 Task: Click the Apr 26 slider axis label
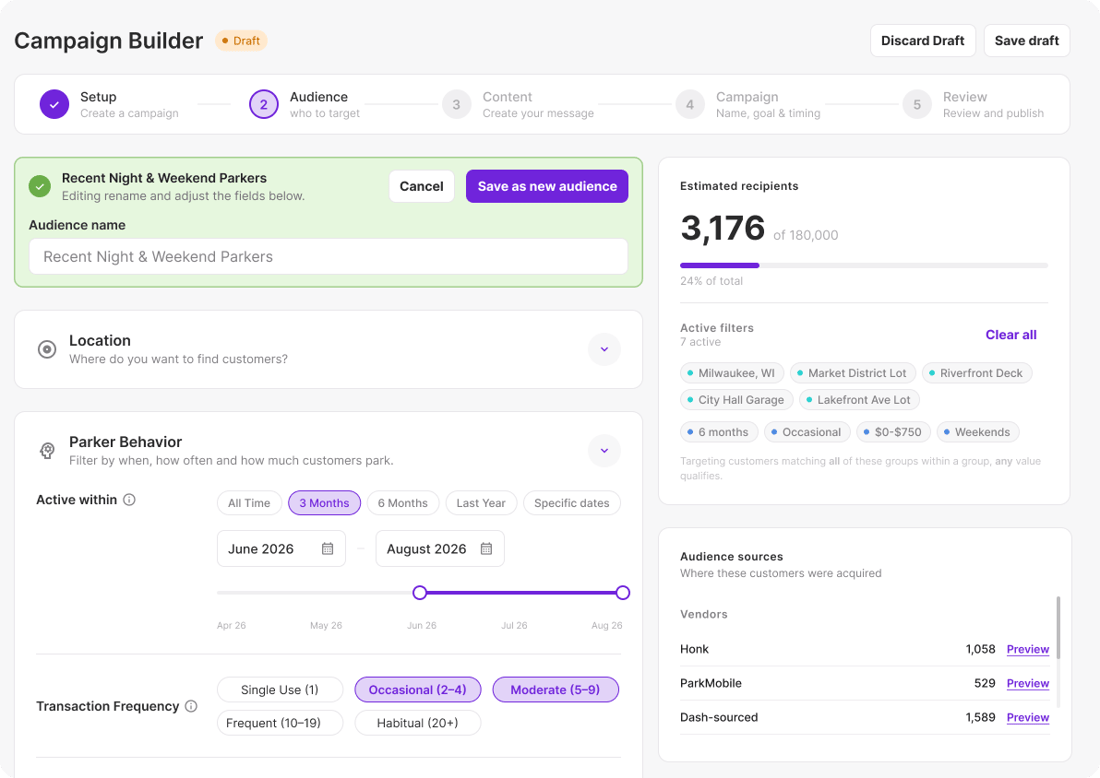click(x=232, y=625)
